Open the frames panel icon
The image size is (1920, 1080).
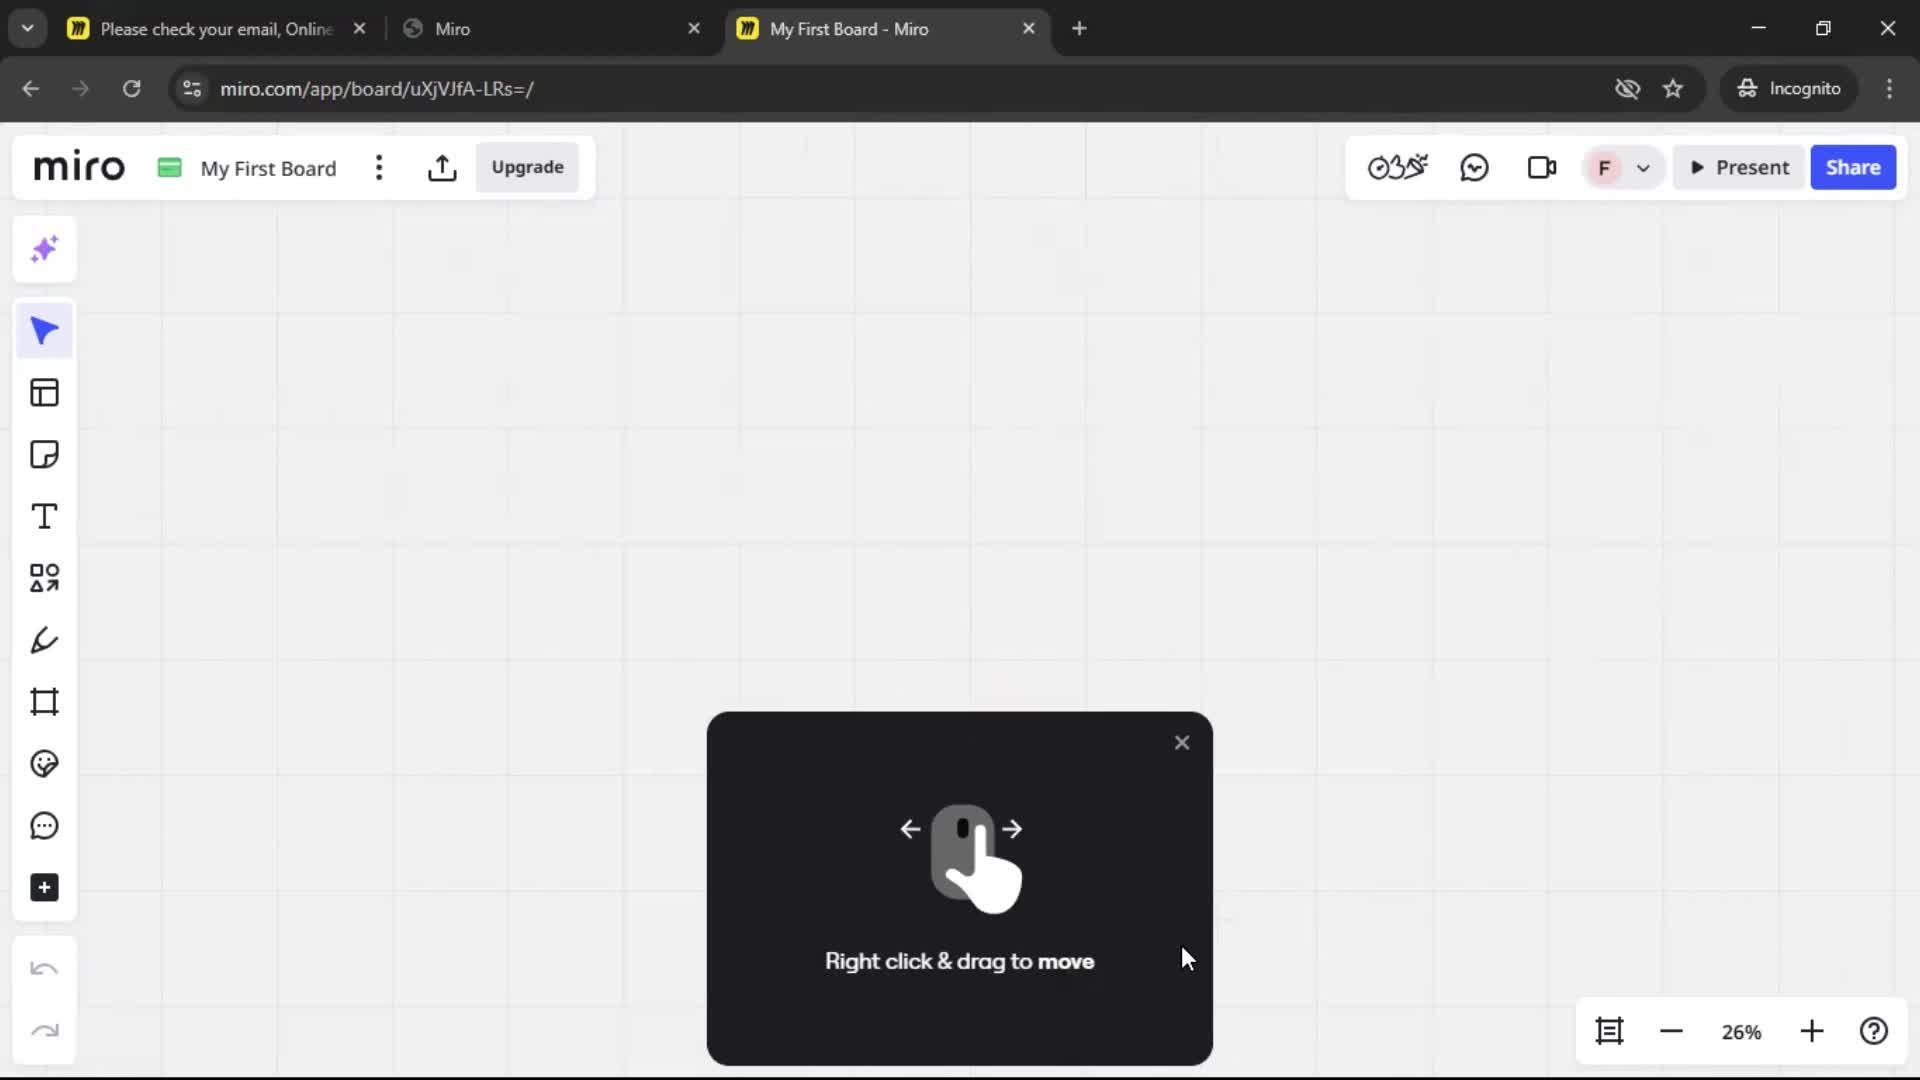point(1609,1031)
